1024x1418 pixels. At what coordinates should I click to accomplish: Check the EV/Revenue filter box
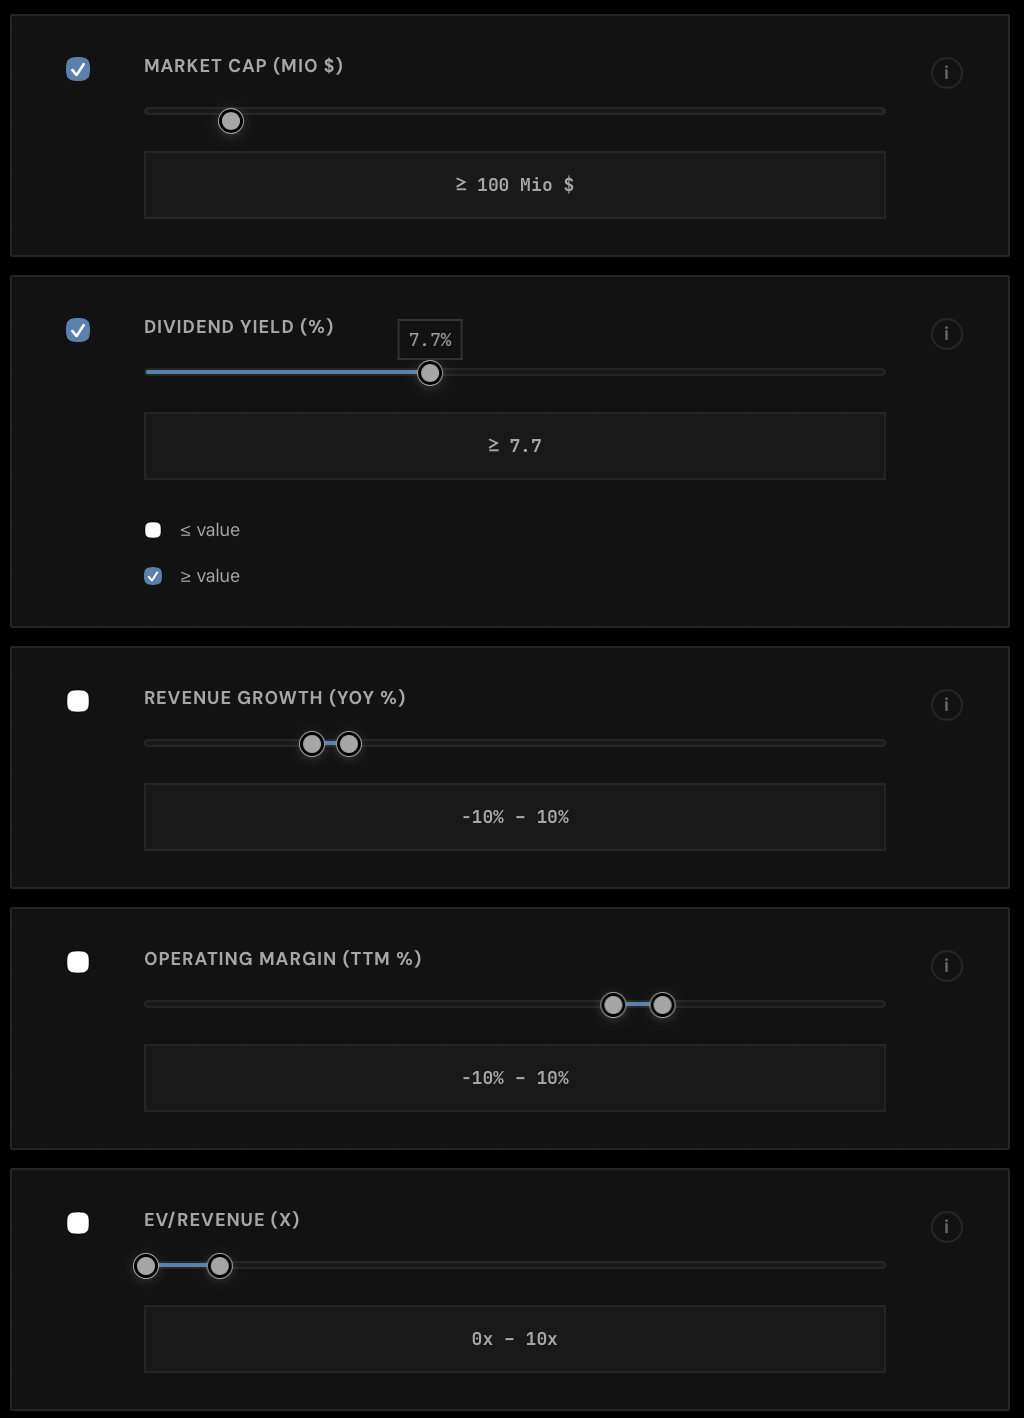(78, 1223)
